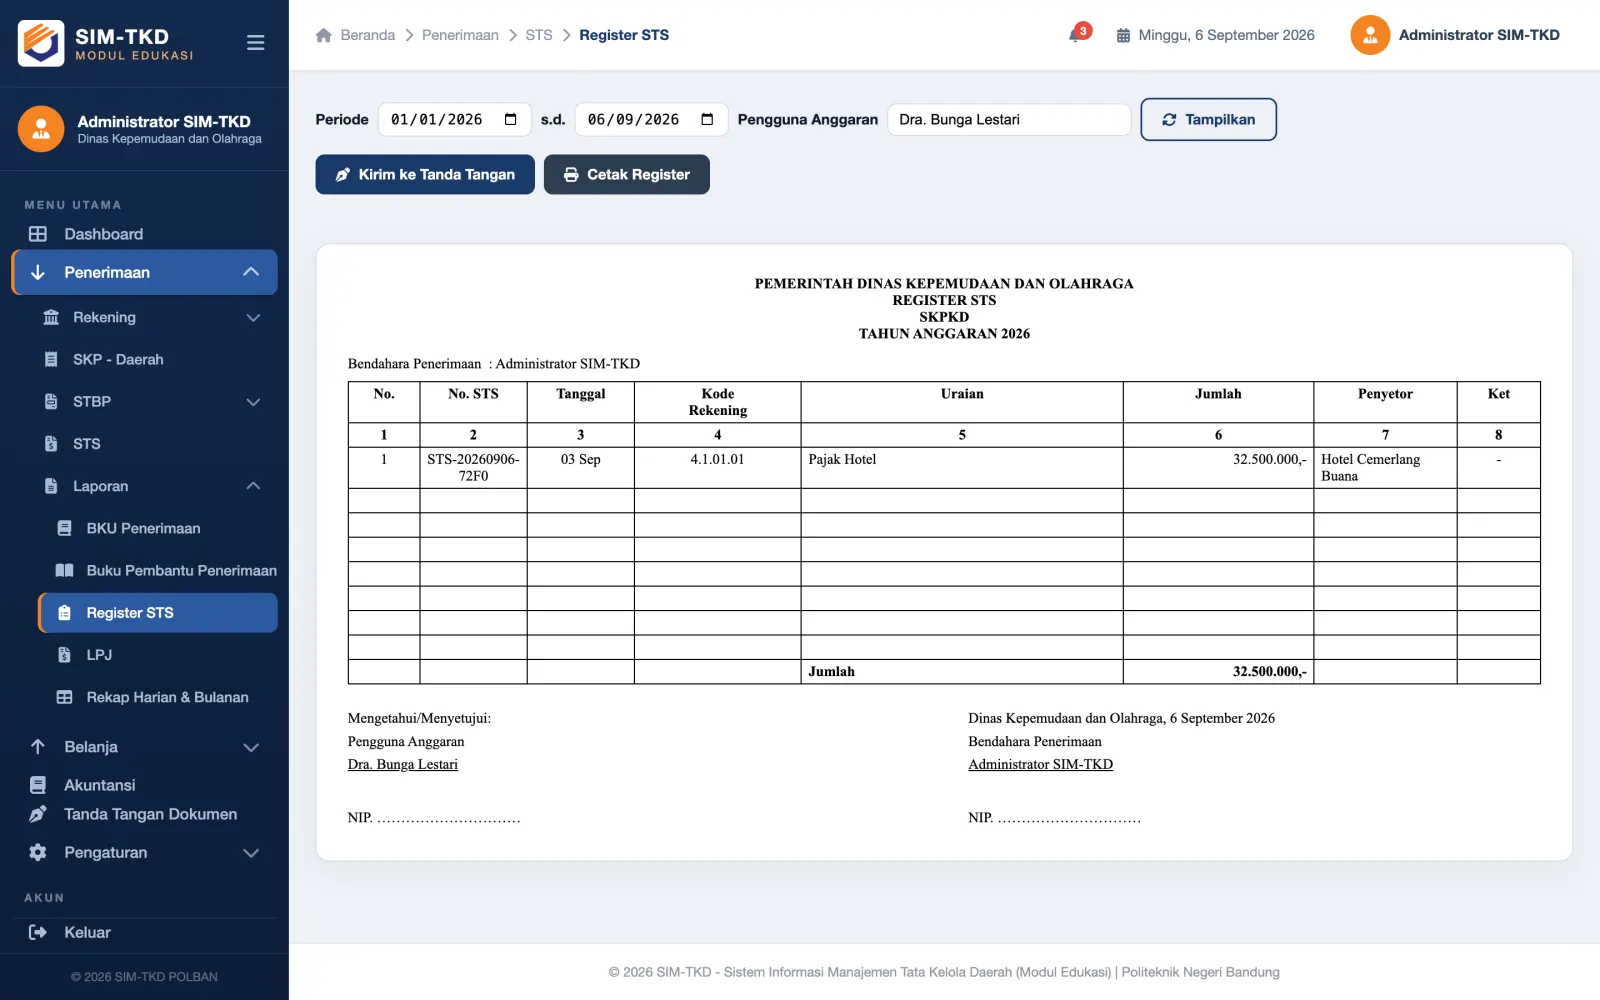
Task: Open the STS sidebar menu item
Action: pyautogui.click(x=158, y=444)
